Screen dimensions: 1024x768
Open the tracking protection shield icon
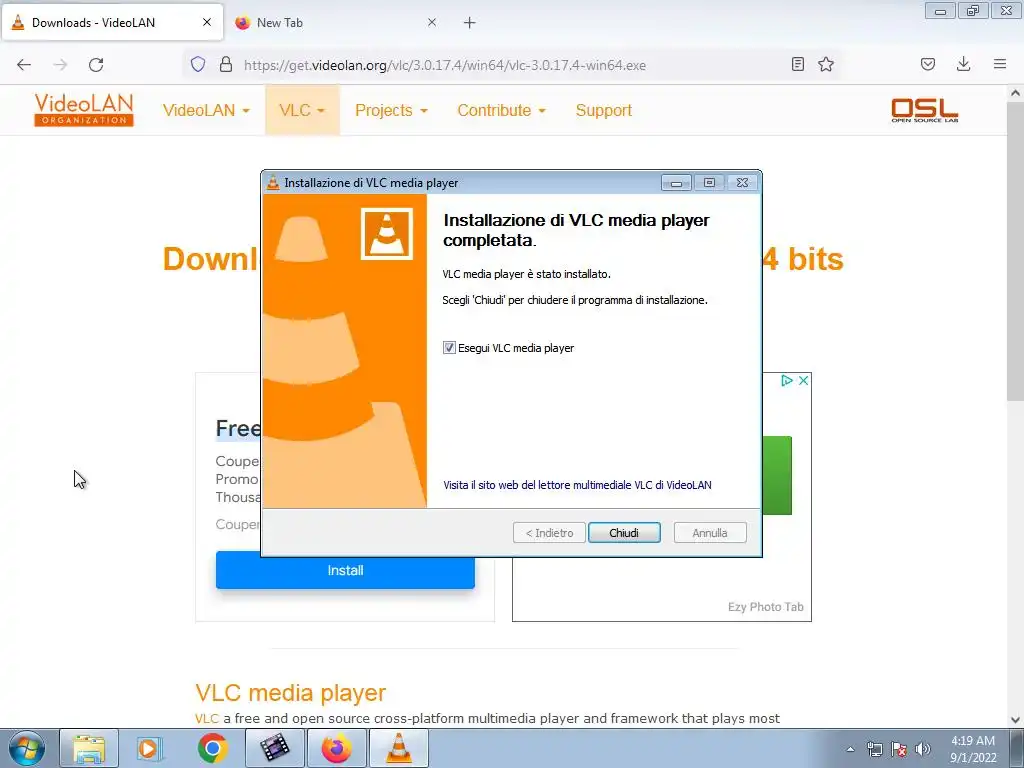[198, 64]
